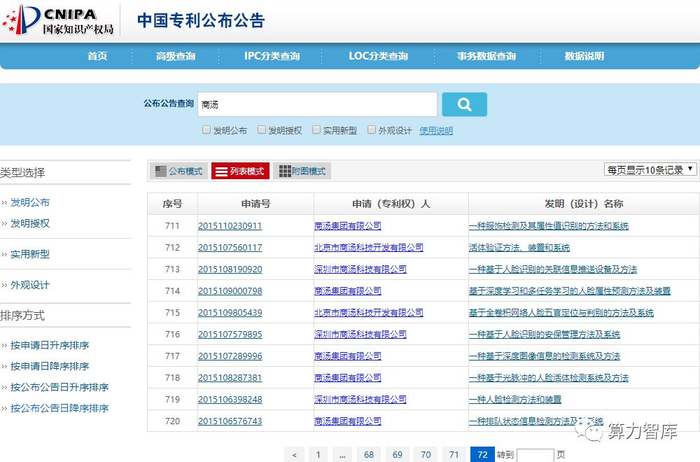The width and height of the screenshot is (700, 462).
Task: Switch to 列表模式 view
Action: (239, 171)
